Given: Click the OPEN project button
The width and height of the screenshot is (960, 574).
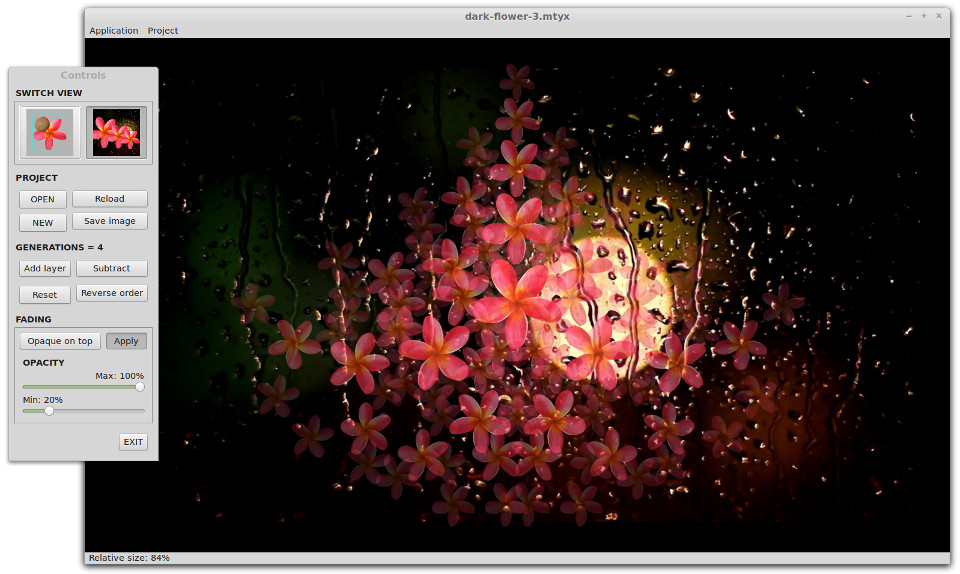Looking at the screenshot, I should [43, 199].
